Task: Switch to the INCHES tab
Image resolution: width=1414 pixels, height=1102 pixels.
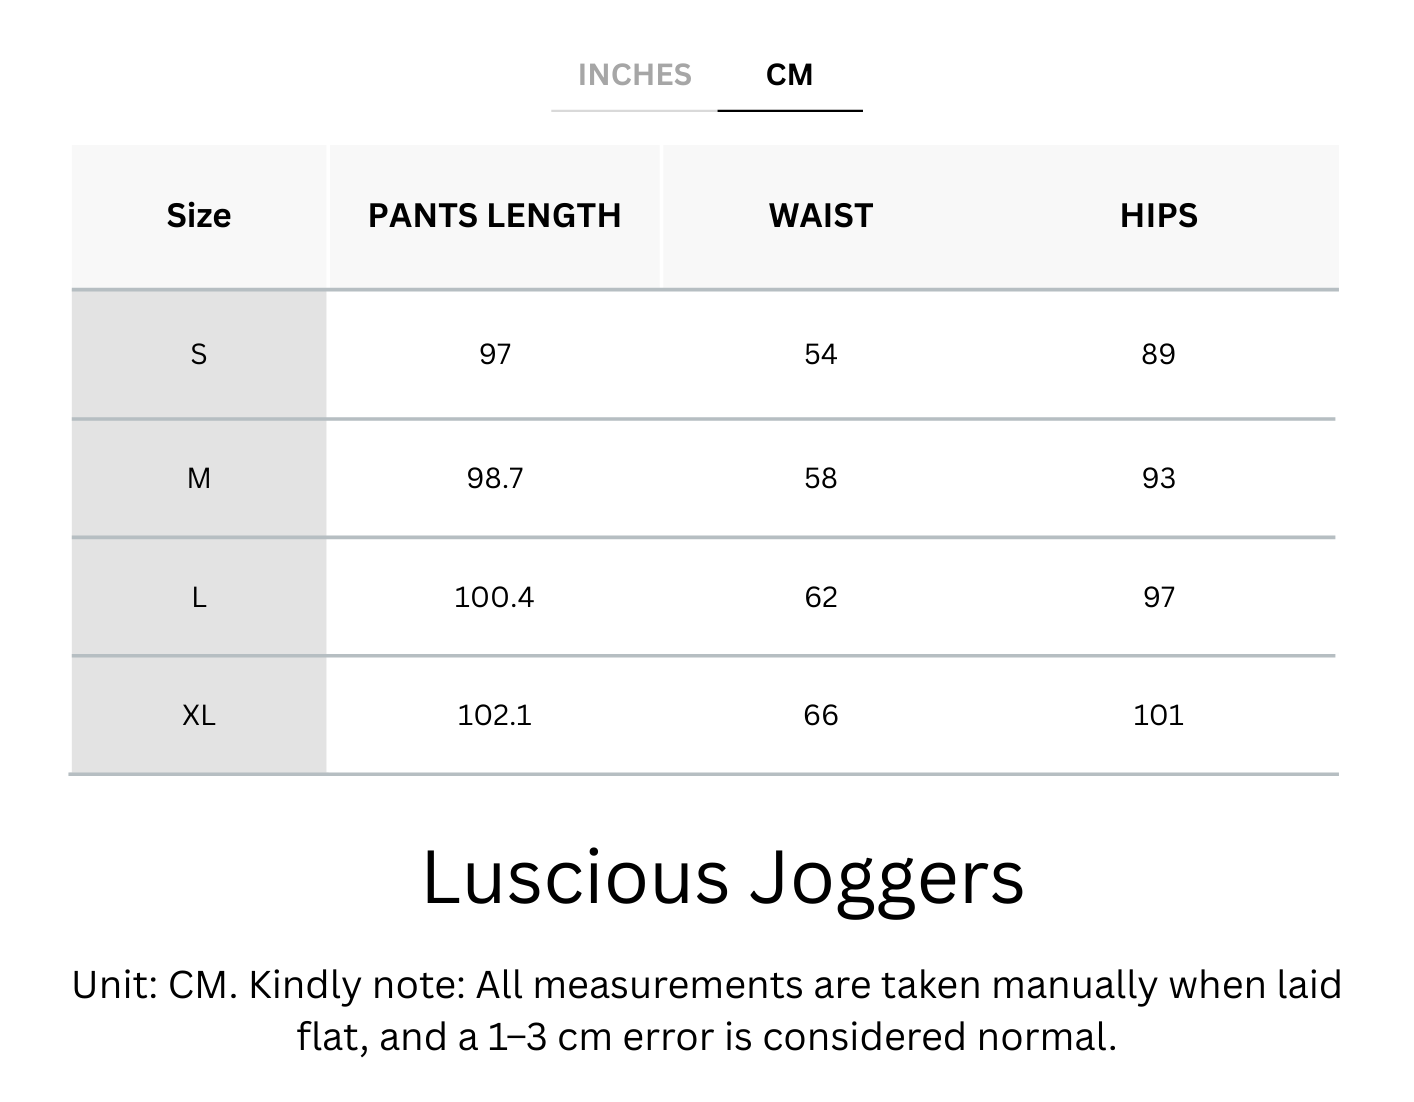Action: (634, 75)
